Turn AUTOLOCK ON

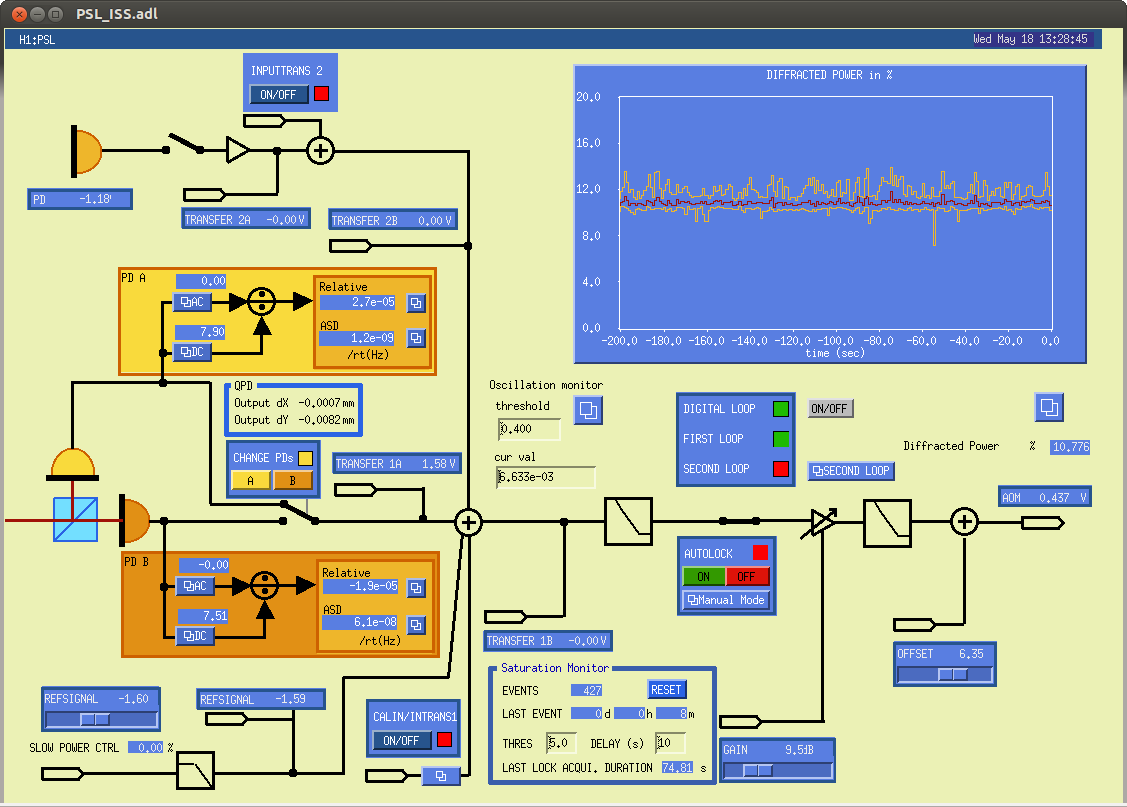[x=703, y=576]
